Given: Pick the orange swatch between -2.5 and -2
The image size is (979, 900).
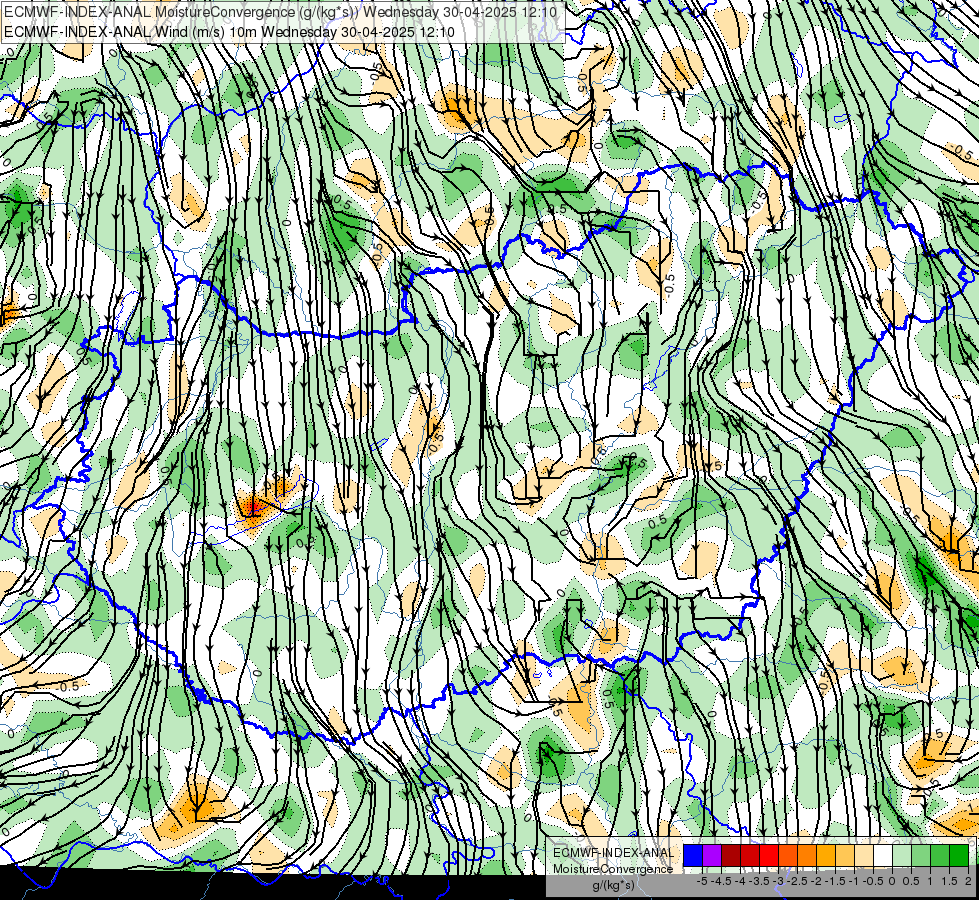Looking at the screenshot, I should 807,856.
